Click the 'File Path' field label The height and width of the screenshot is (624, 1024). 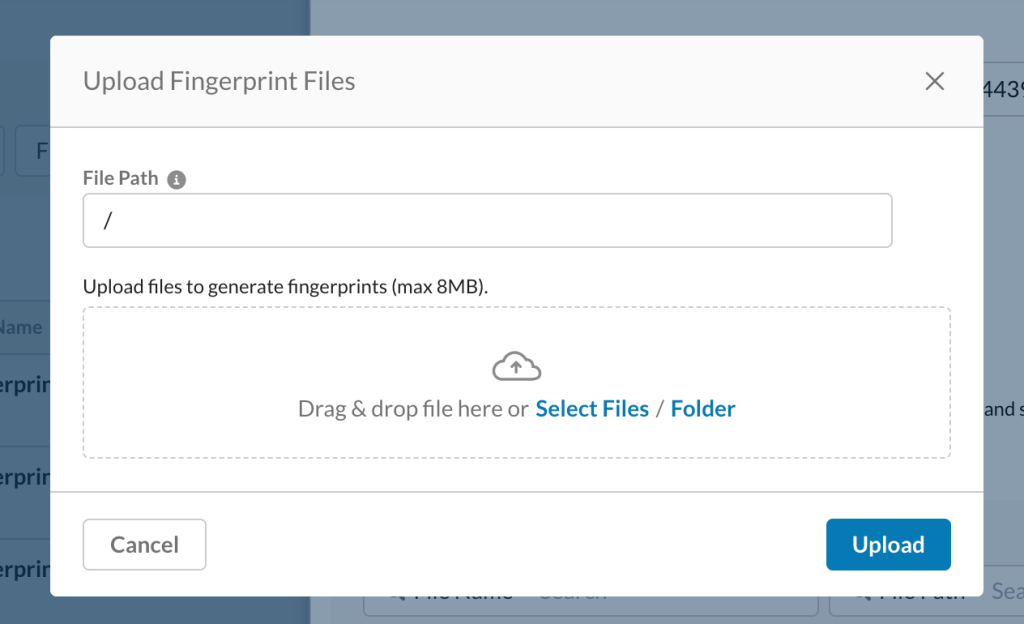(120, 178)
